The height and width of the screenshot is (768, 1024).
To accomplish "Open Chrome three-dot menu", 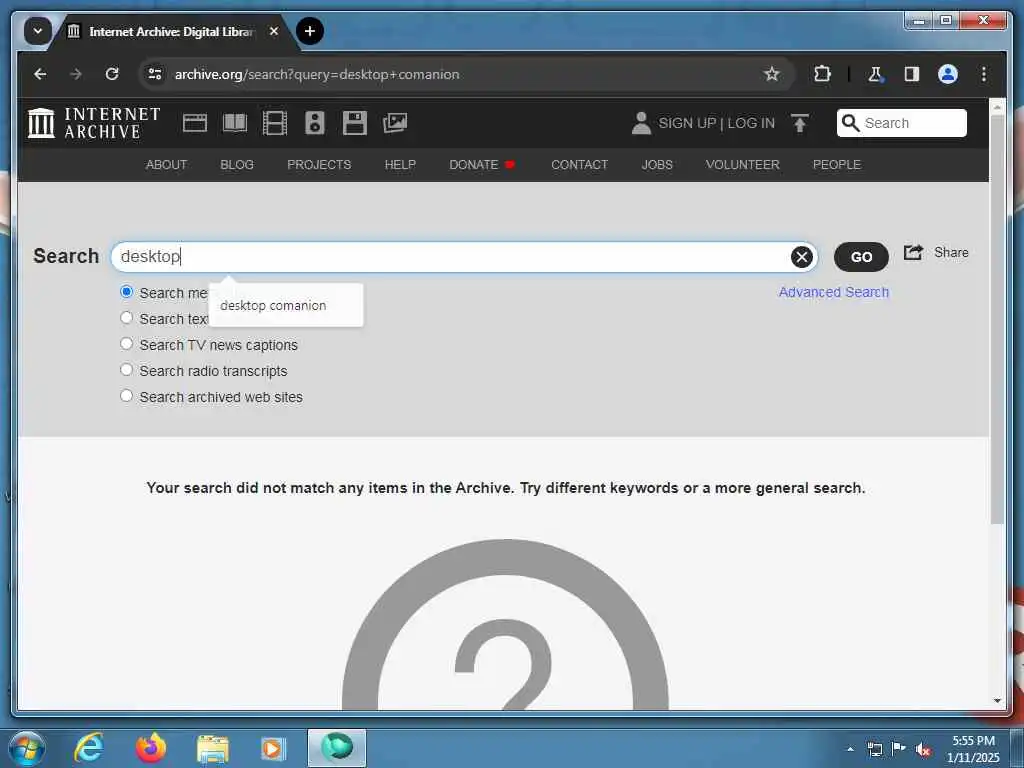I will click(984, 74).
